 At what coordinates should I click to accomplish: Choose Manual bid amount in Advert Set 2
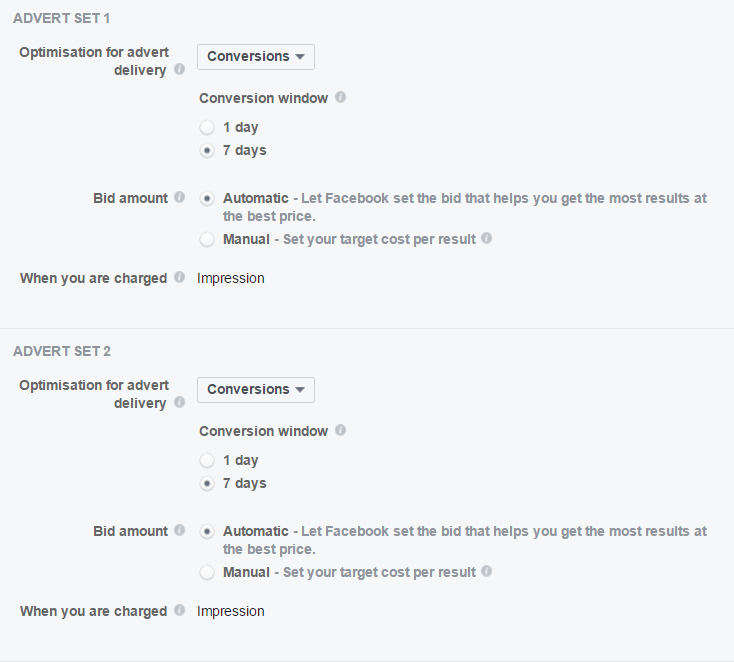[x=207, y=572]
